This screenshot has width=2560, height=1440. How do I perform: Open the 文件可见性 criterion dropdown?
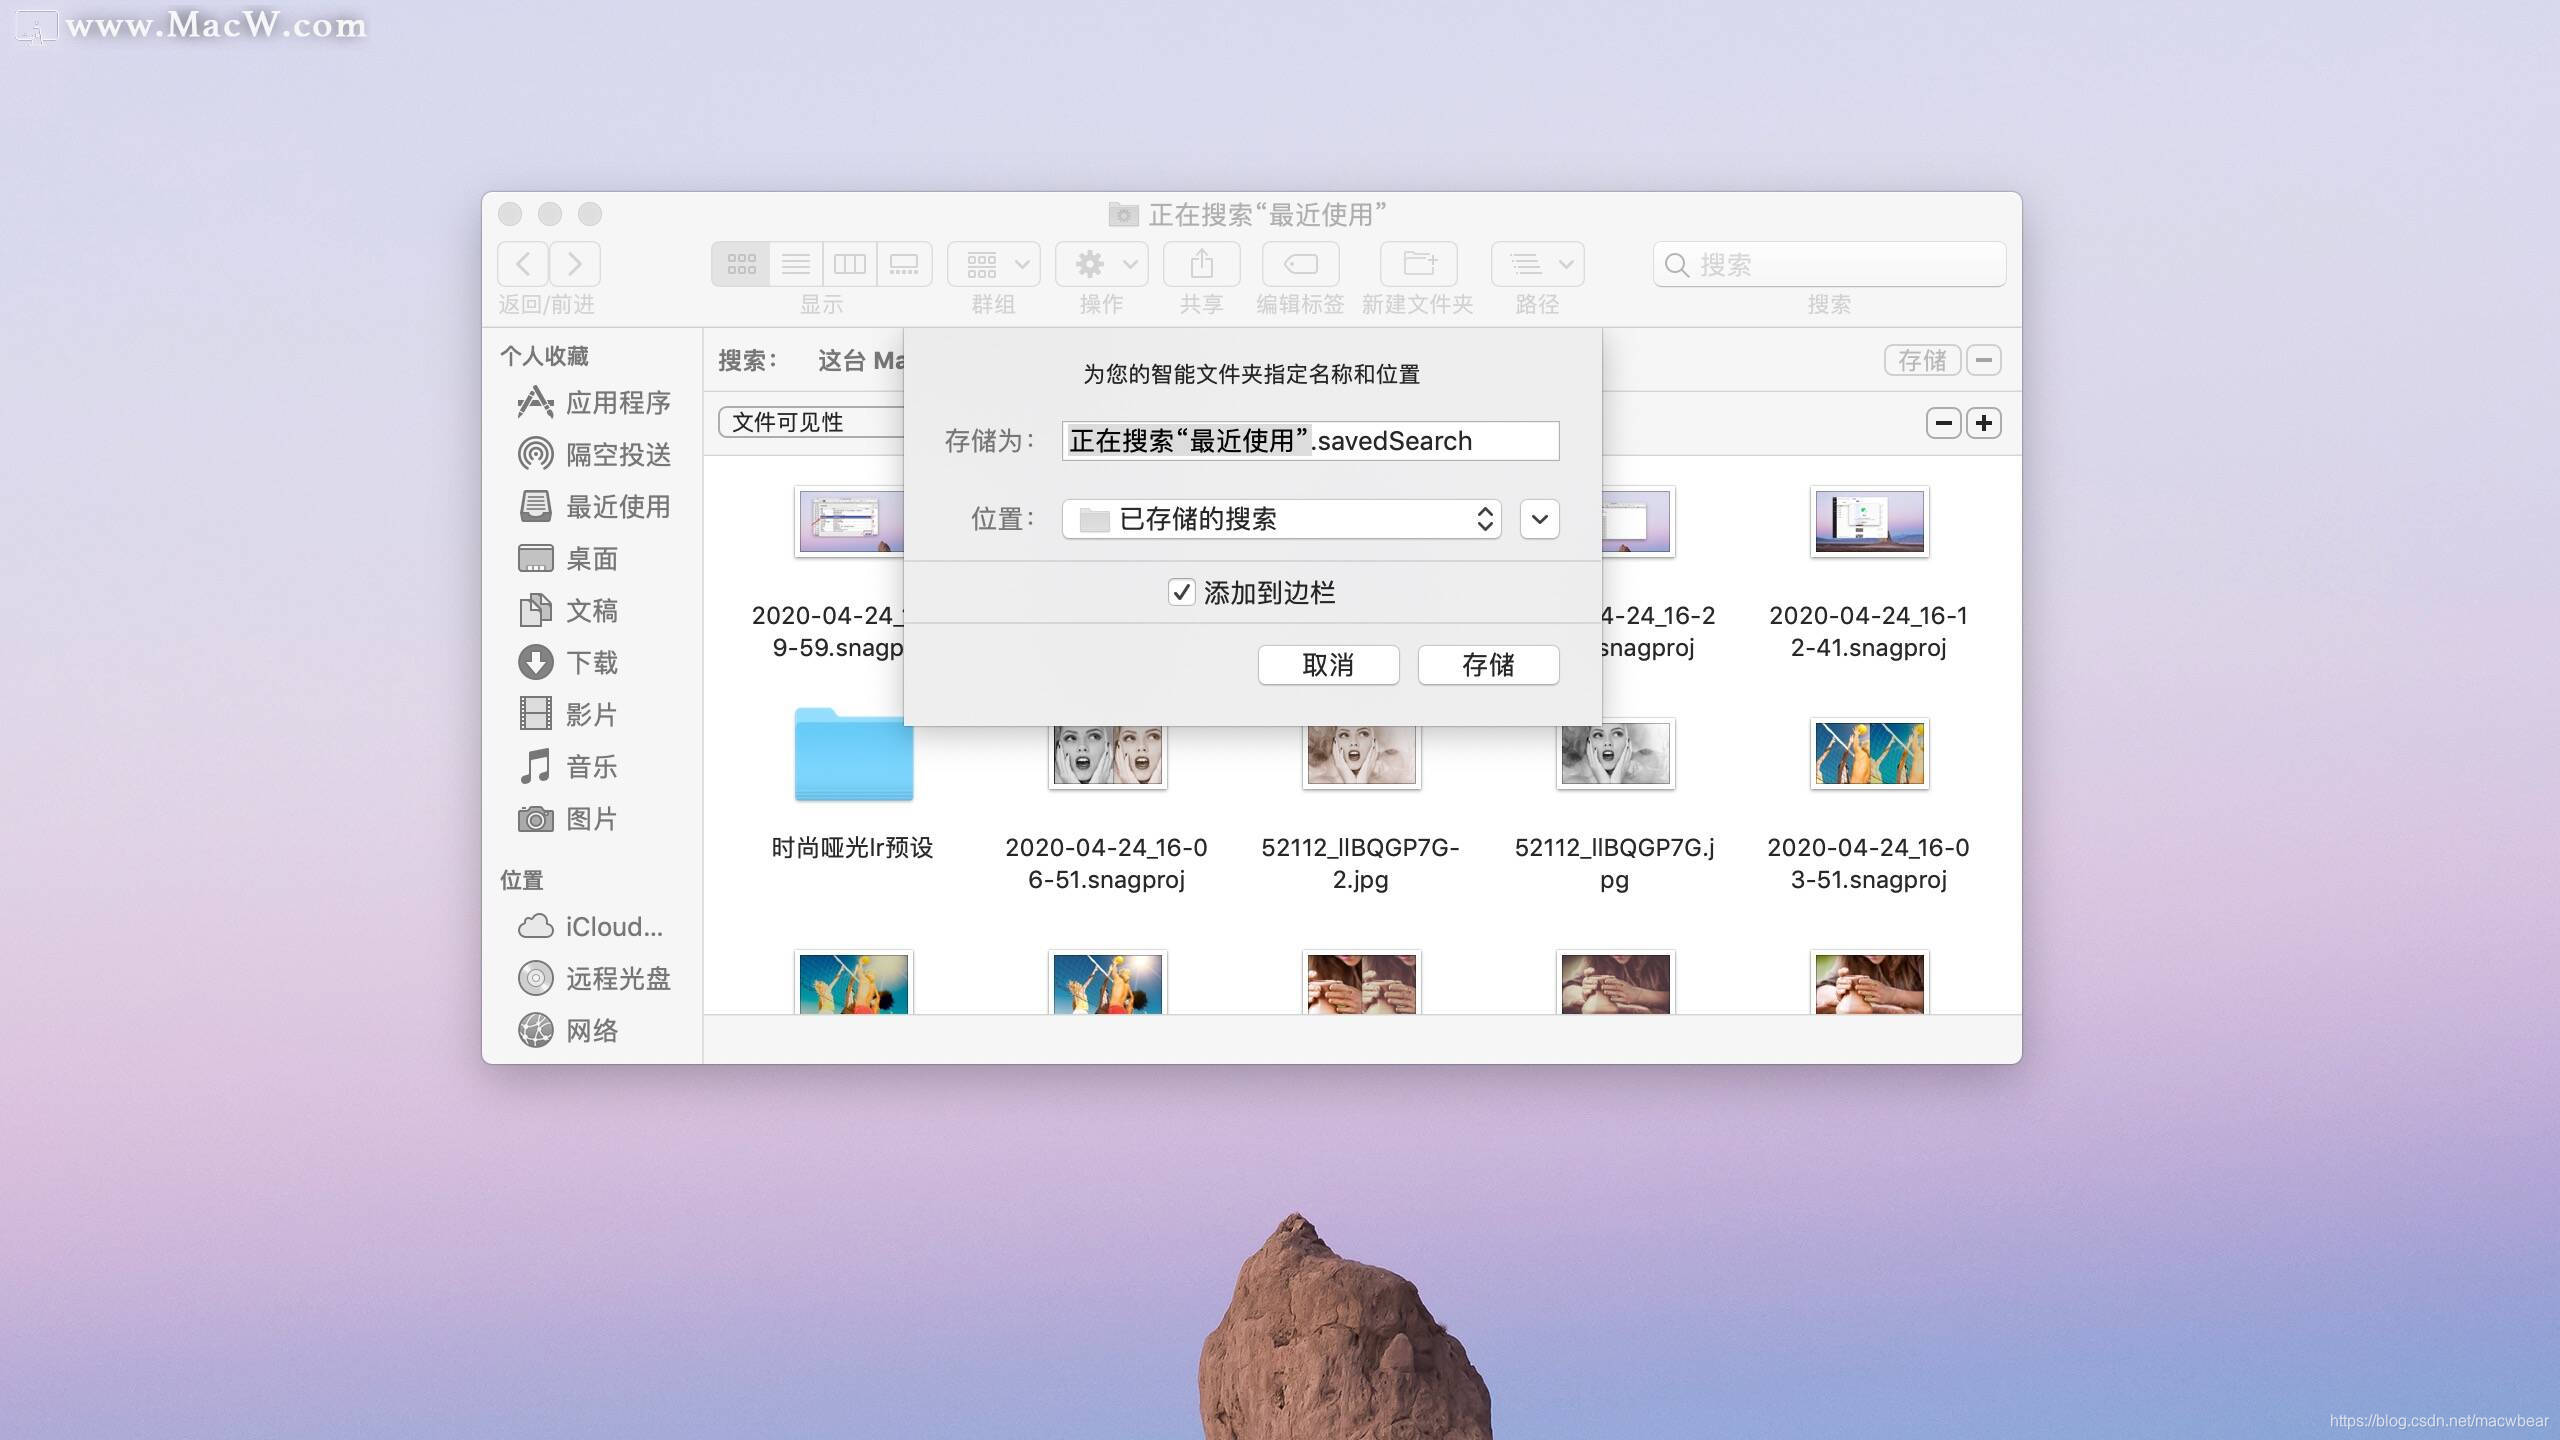(x=811, y=422)
